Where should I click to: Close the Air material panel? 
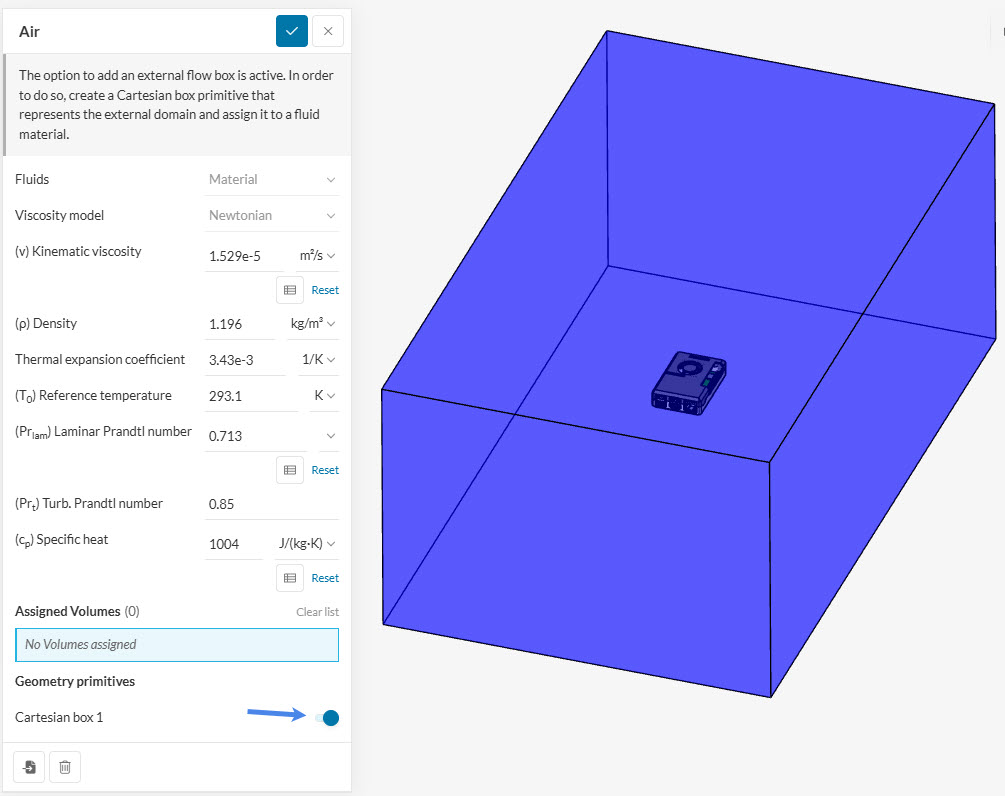coord(328,31)
